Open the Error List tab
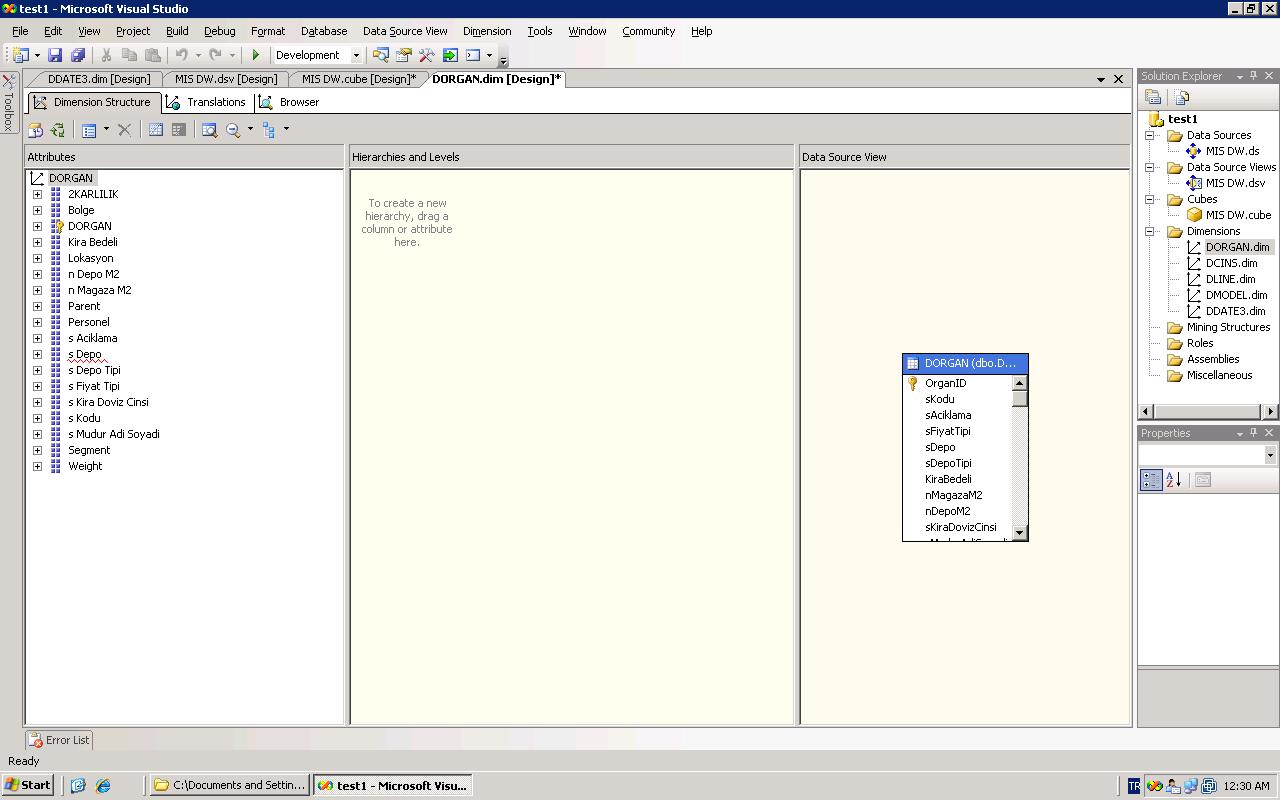Viewport: 1280px width, 800px height. coord(58,740)
